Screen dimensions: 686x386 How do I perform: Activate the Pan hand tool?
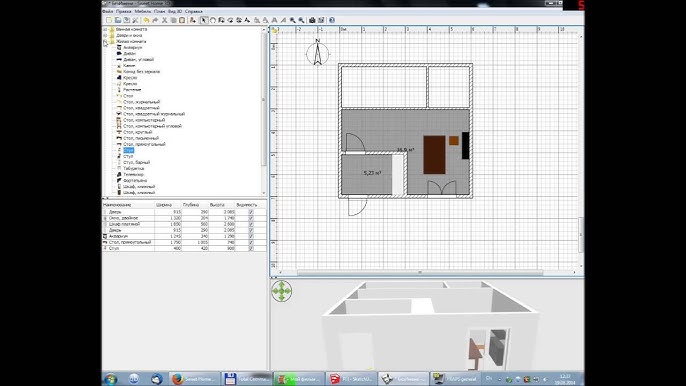(x=213, y=20)
